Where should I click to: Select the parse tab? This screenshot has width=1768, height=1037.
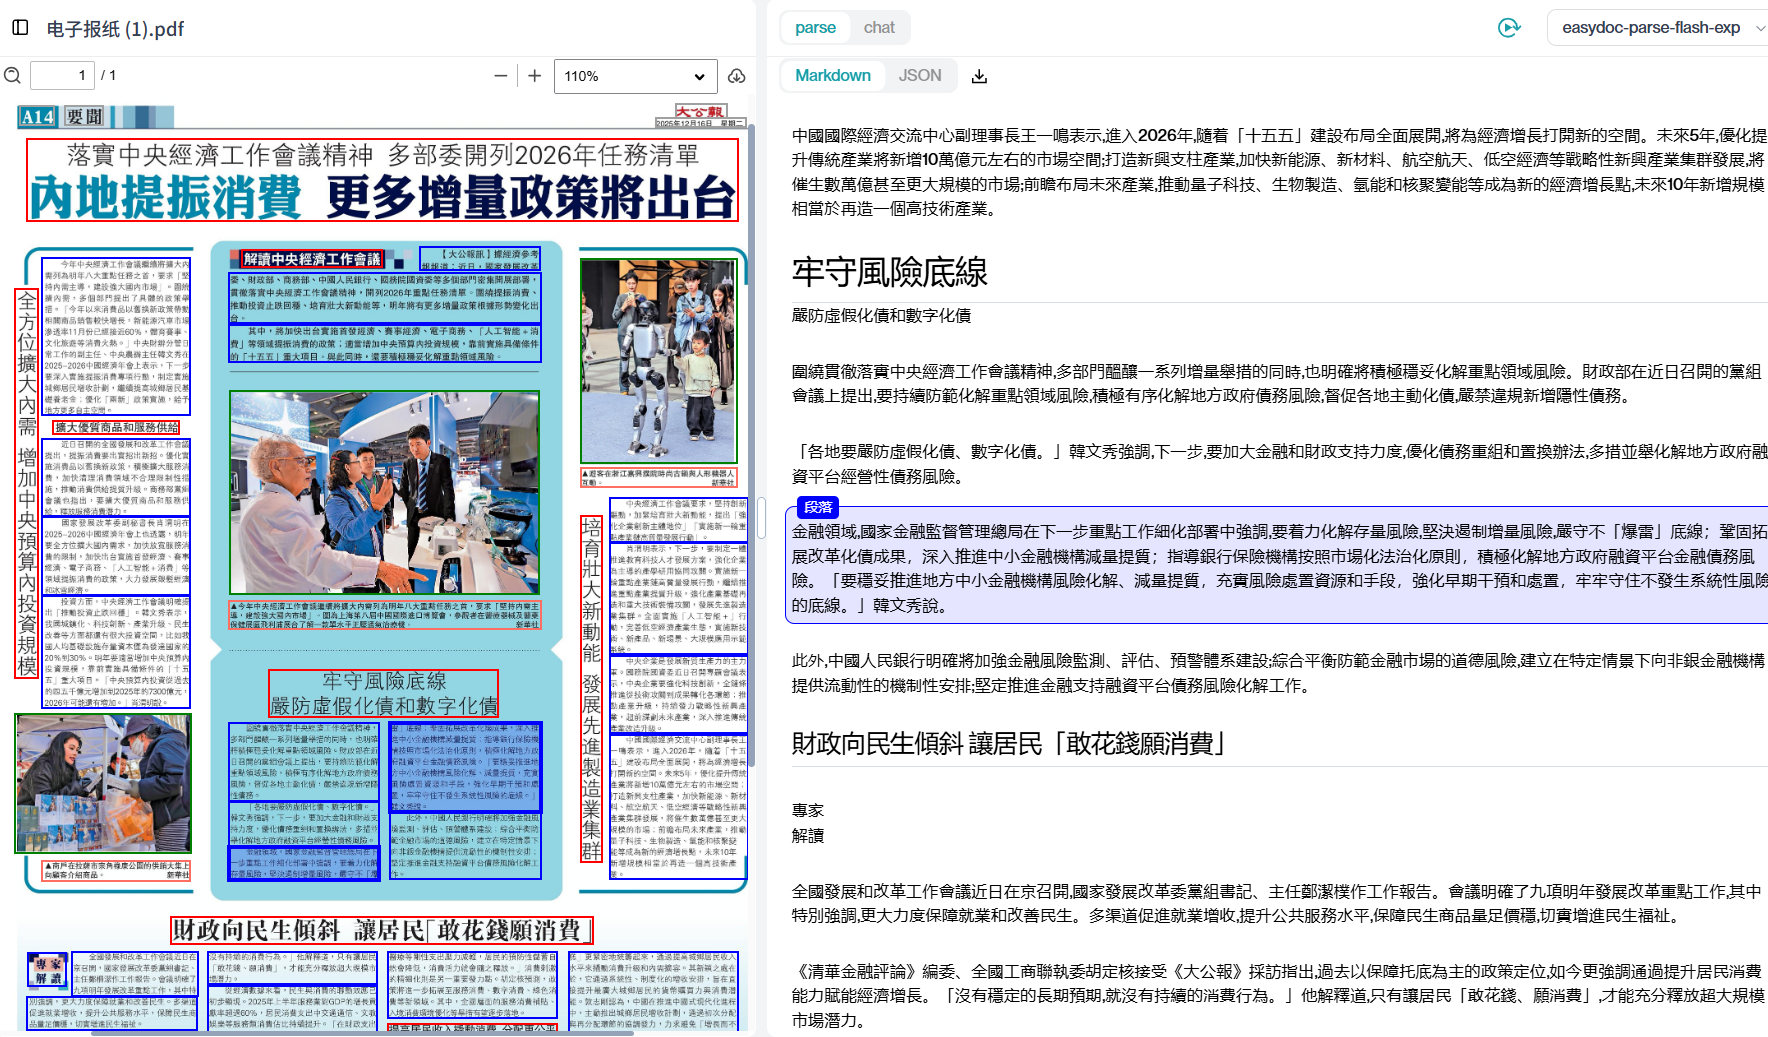pyautogui.click(x=815, y=28)
